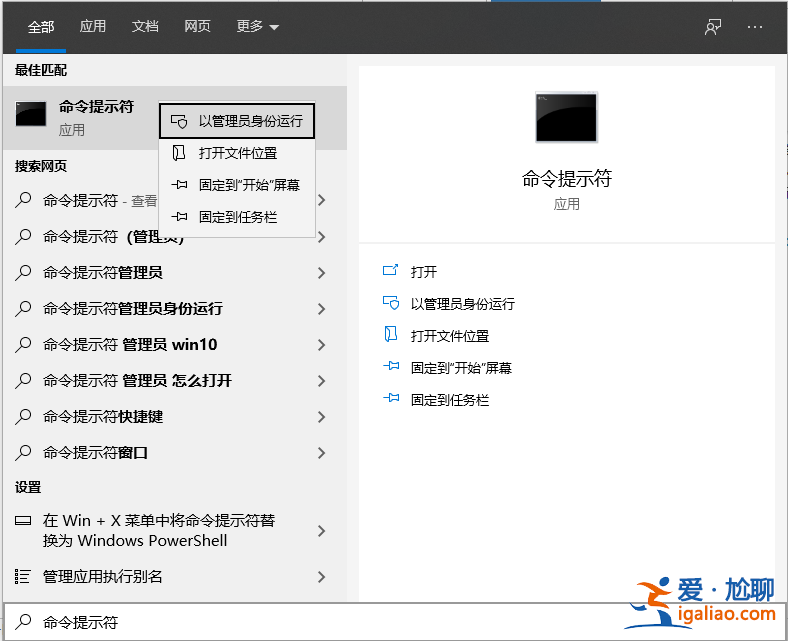The width and height of the screenshot is (788, 641).
Task: Expand arrow for 命令提示符快捷键
Action: pos(322,417)
